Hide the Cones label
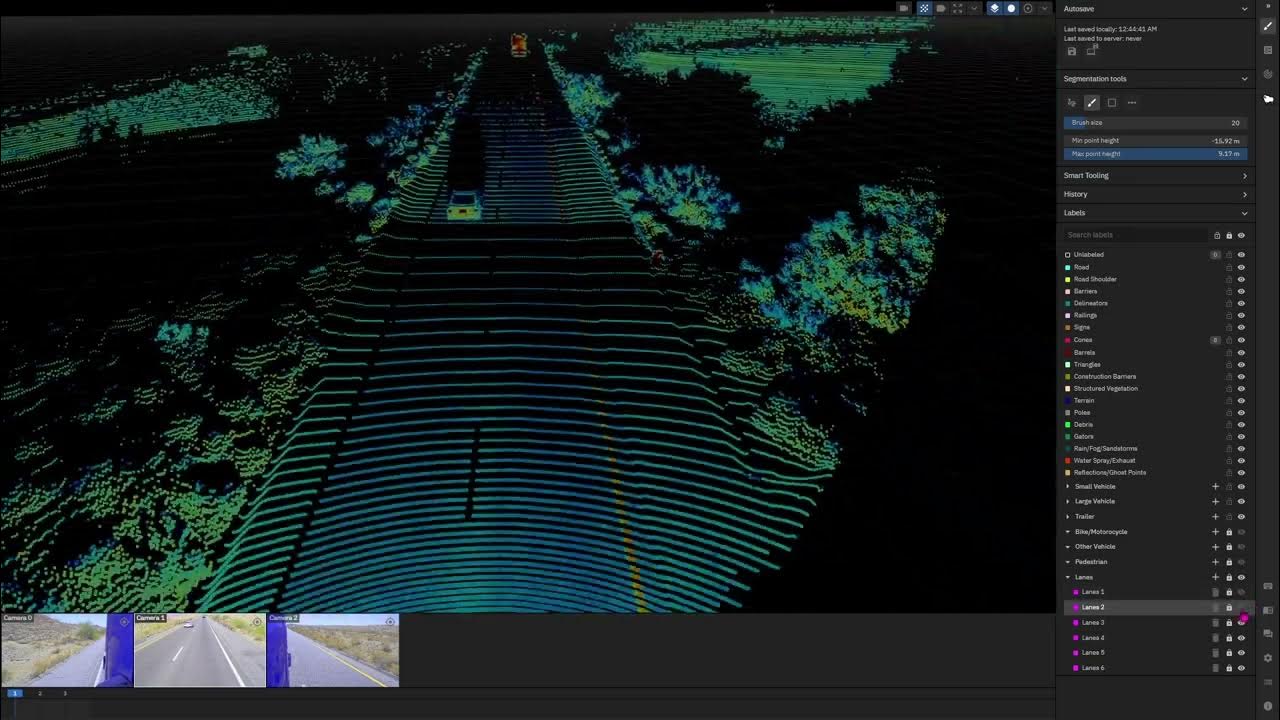This screenshot has height=720, width=1280. pyautogui.click(x=1241, y=340)
